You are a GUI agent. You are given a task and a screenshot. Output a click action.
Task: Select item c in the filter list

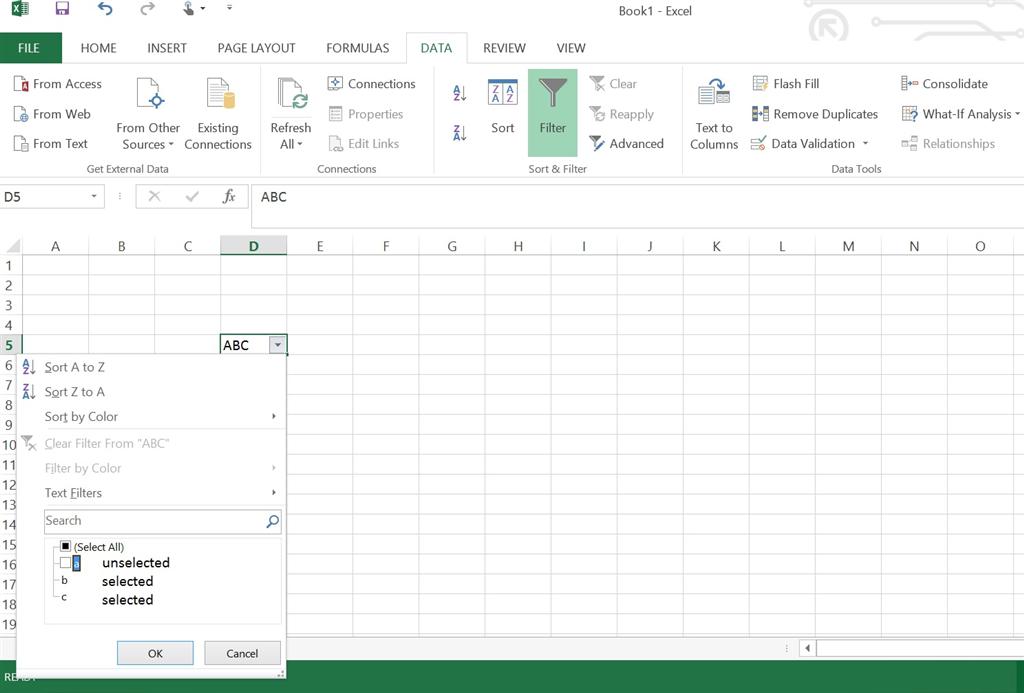[x=64, y=597]
